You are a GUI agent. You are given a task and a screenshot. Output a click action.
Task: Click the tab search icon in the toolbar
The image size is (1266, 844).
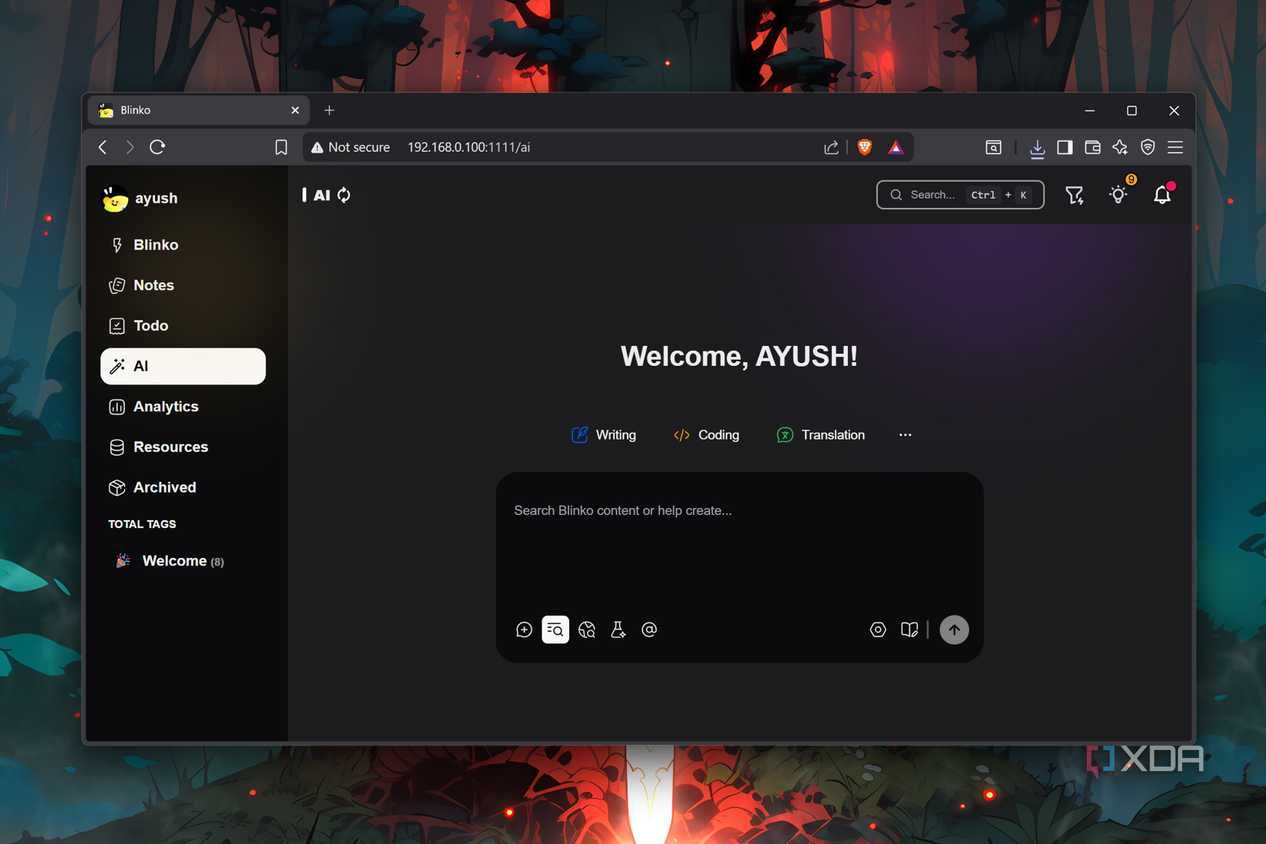993,147
